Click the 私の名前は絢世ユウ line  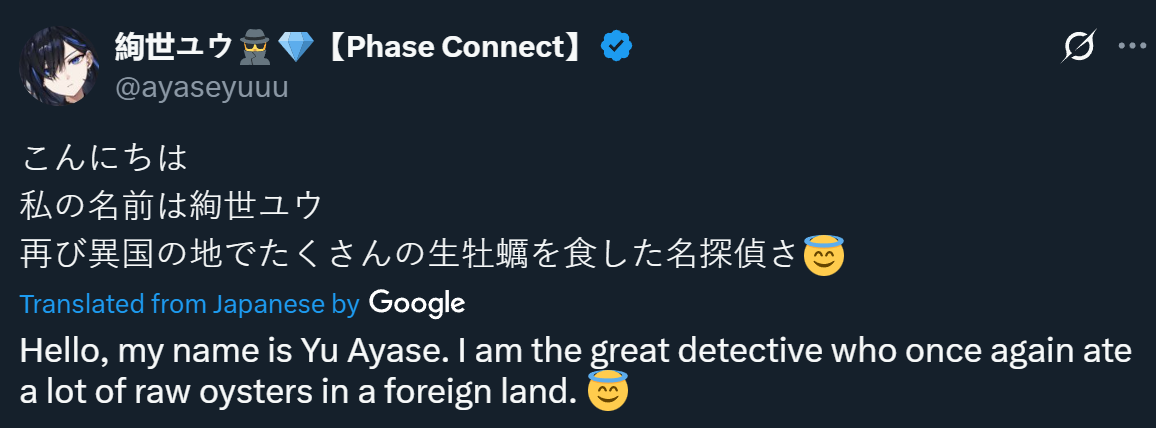pyautogui.click(x=171, y=207)
